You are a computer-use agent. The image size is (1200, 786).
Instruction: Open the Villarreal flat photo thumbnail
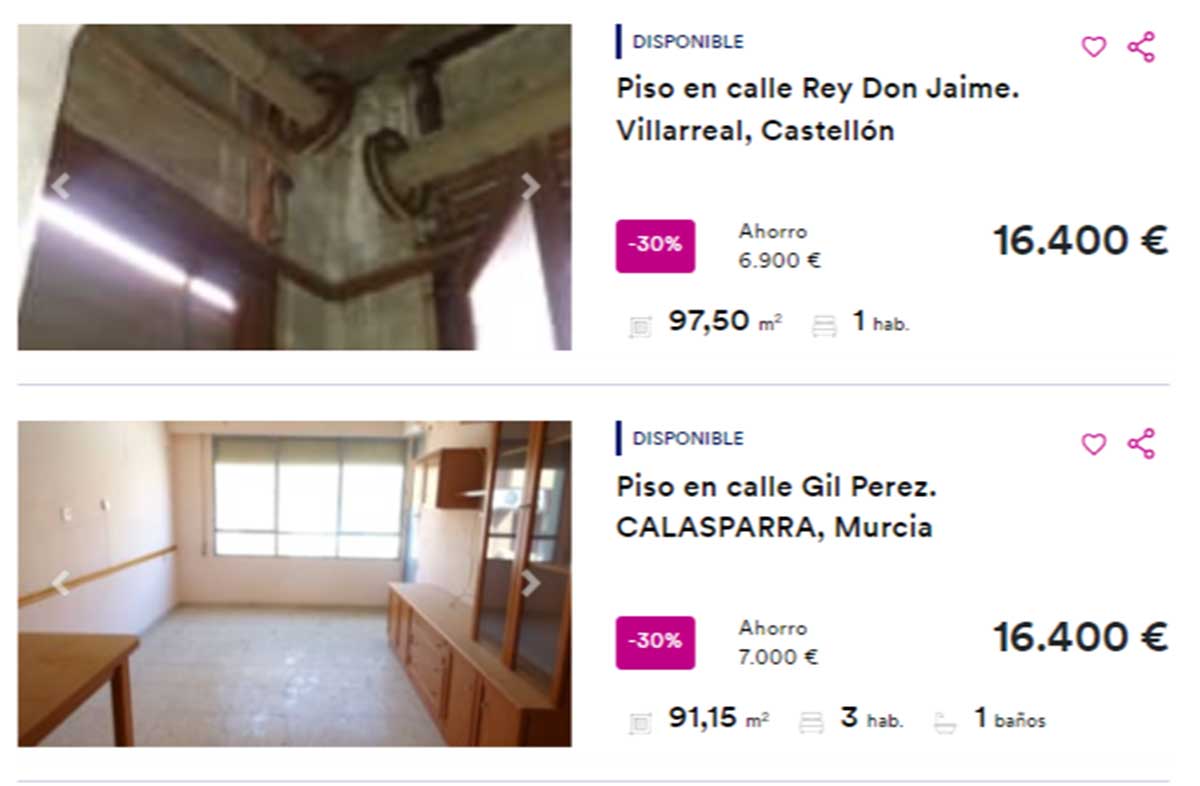tap(295, 187)
